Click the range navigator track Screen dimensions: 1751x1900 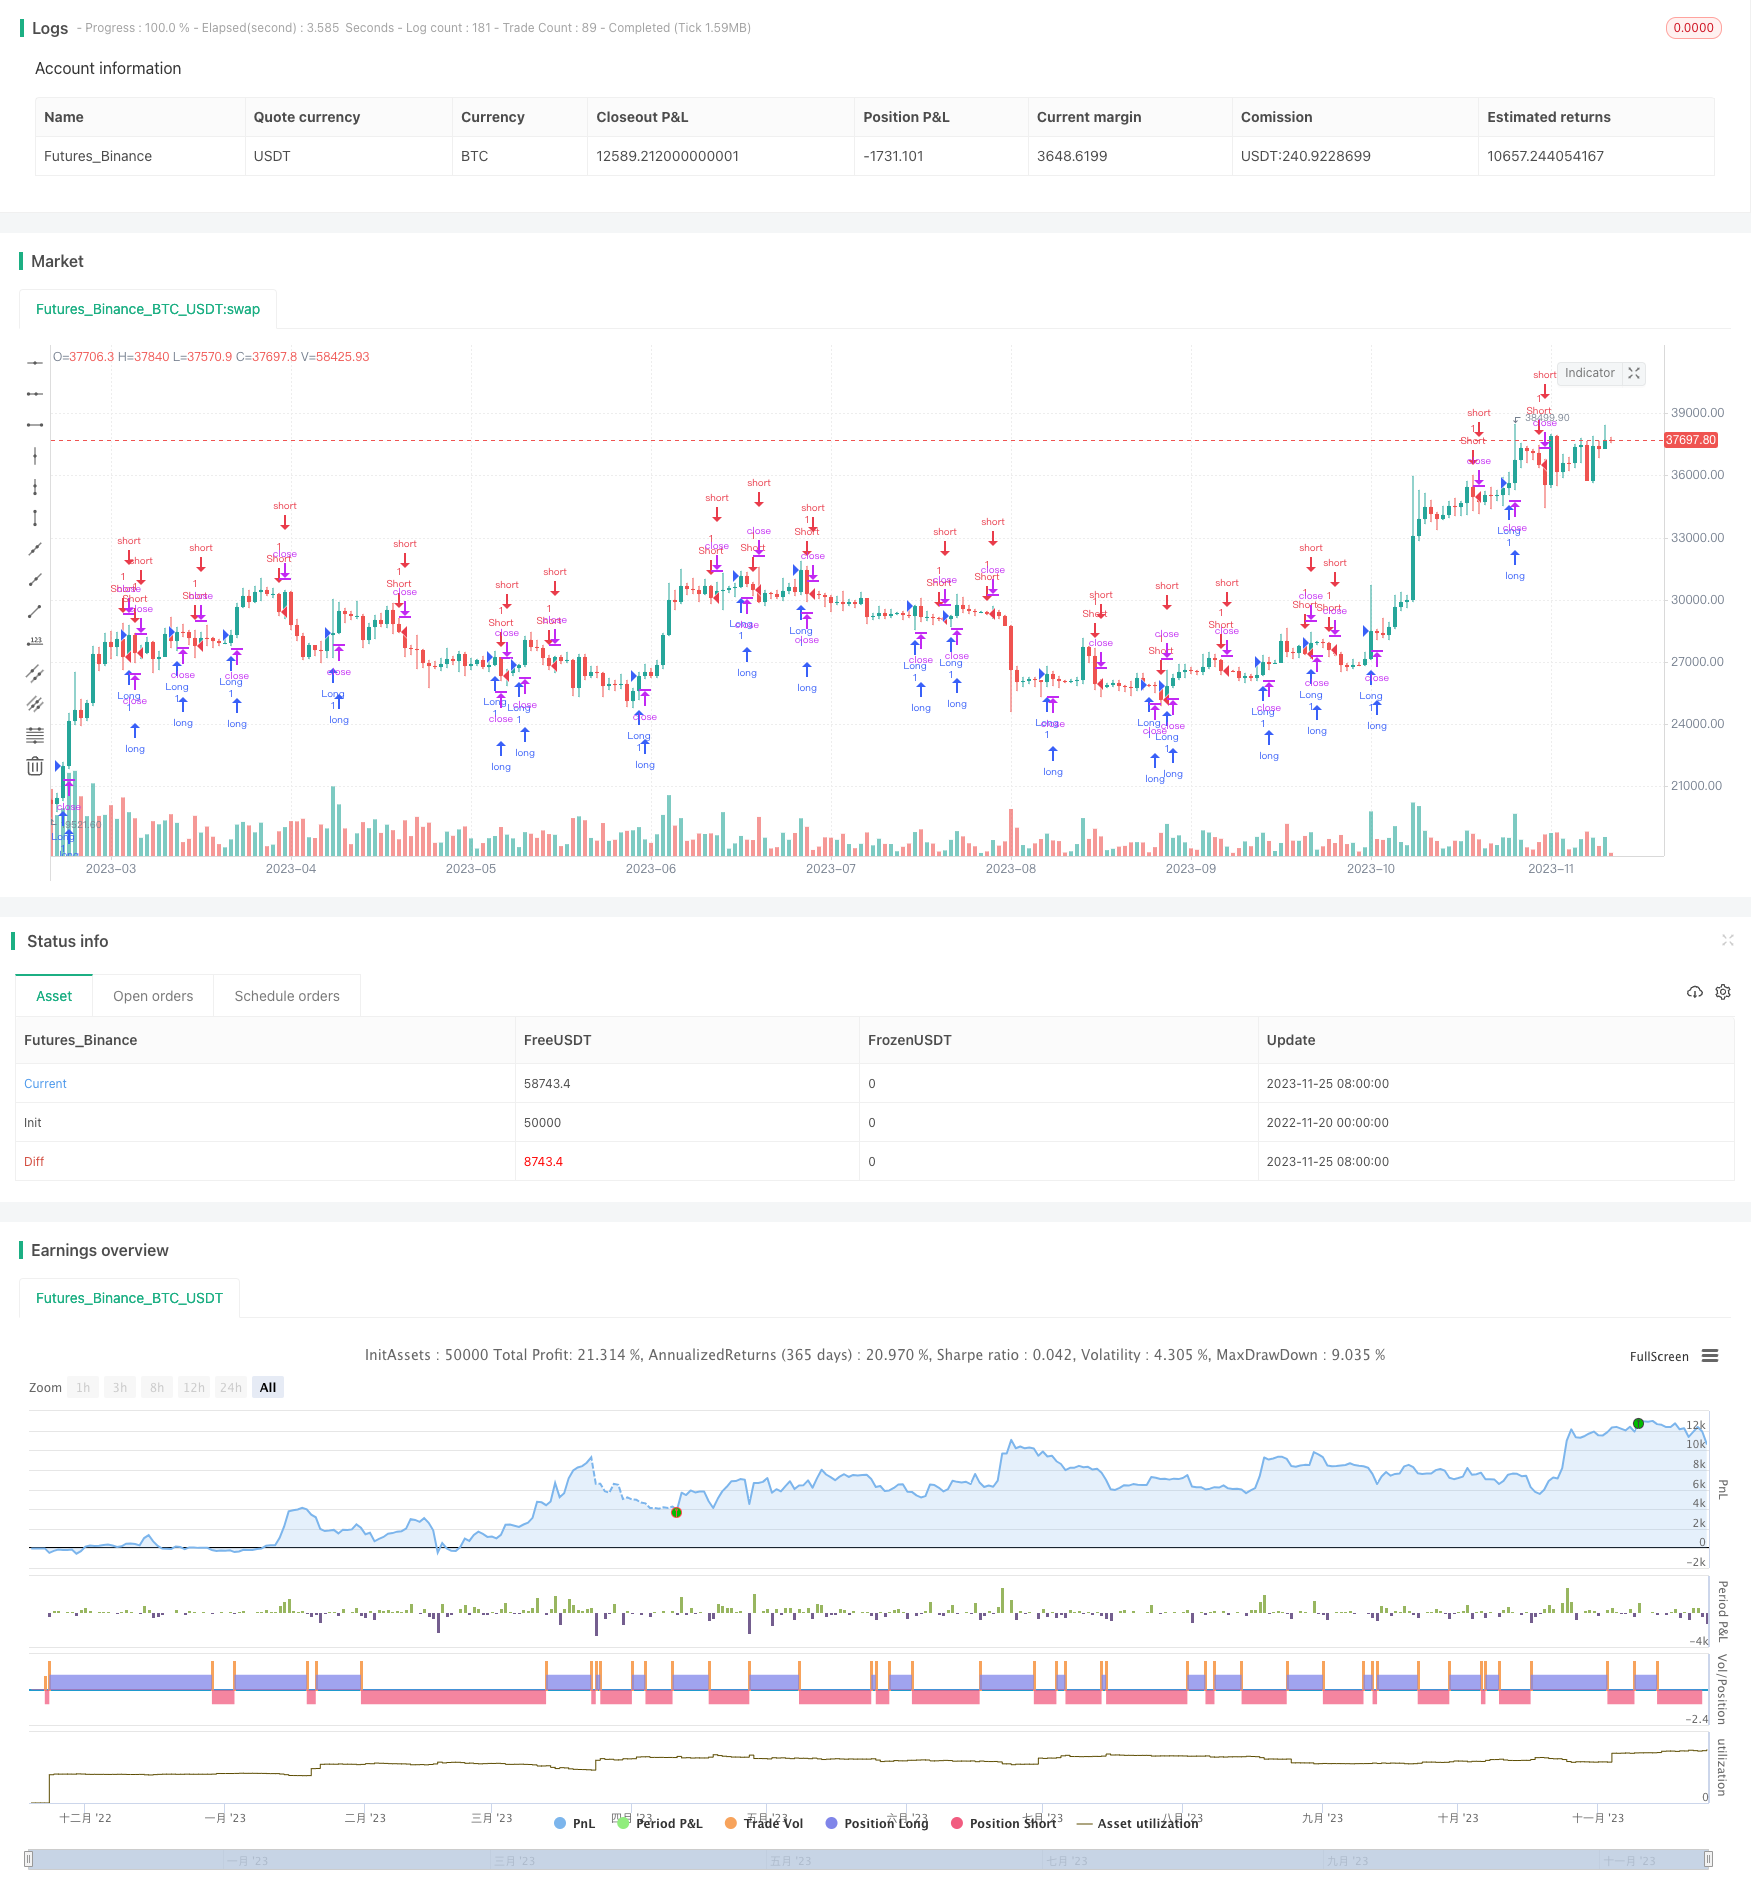[x=869, y=1859]
